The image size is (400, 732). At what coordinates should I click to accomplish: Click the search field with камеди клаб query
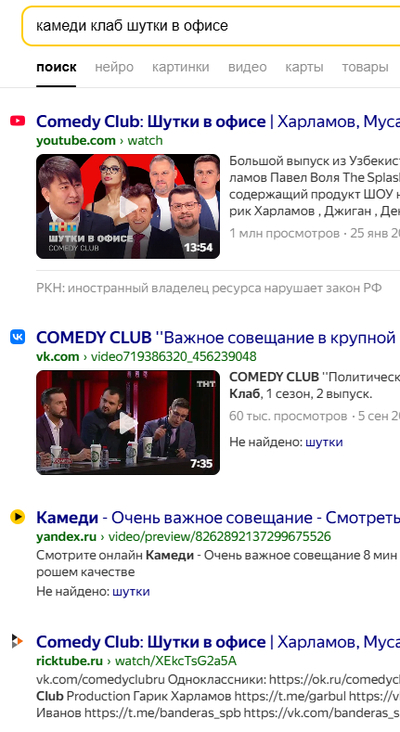211,26
